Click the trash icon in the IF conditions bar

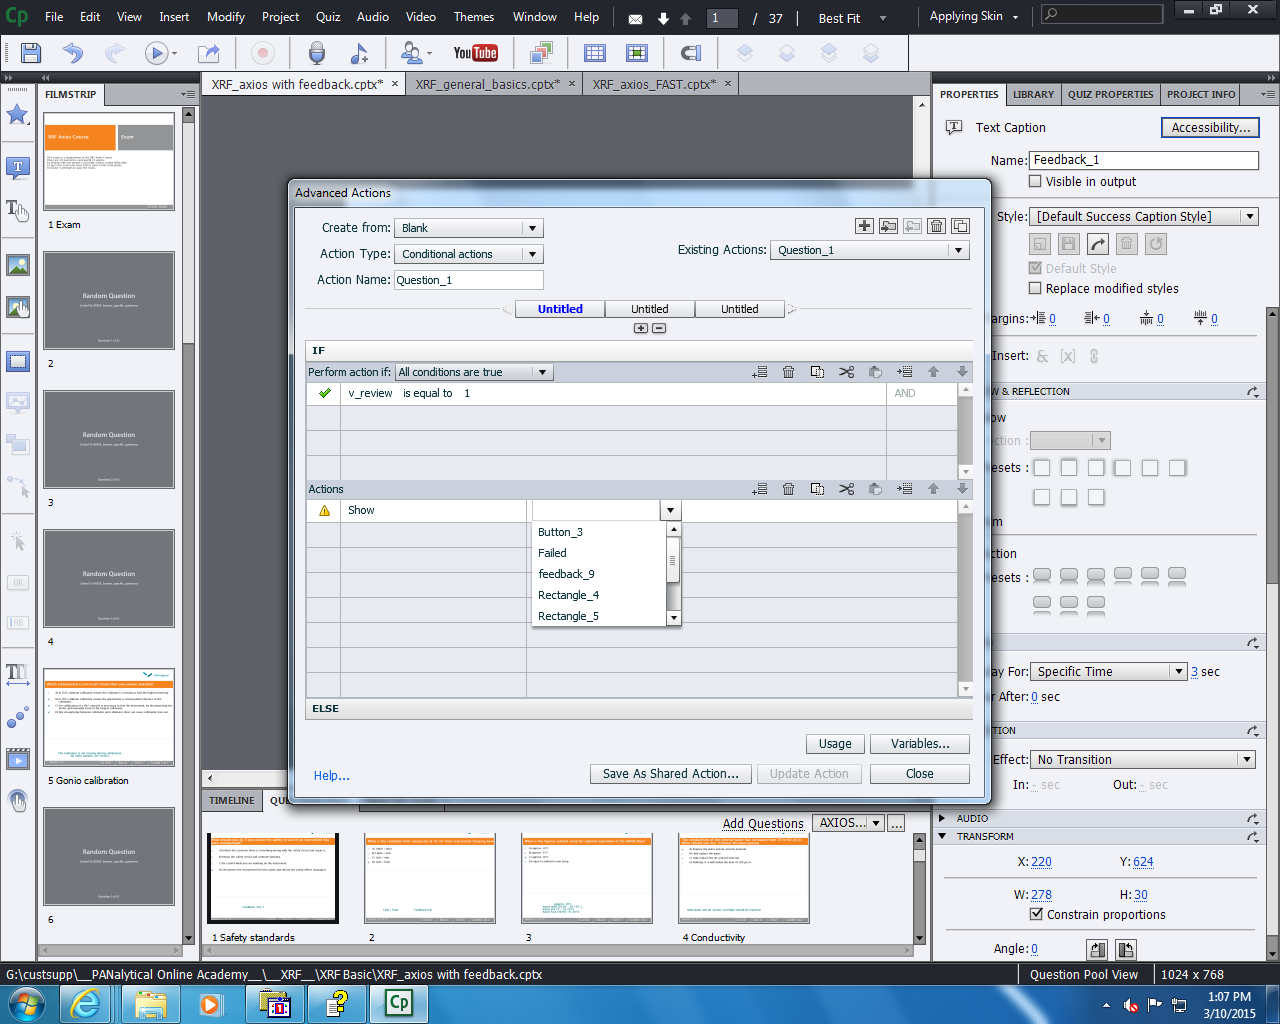[788, 372]
